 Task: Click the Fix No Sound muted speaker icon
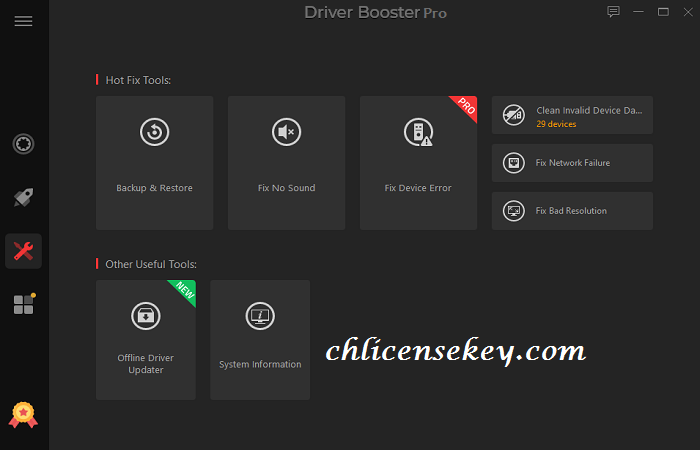pos(287,132)
